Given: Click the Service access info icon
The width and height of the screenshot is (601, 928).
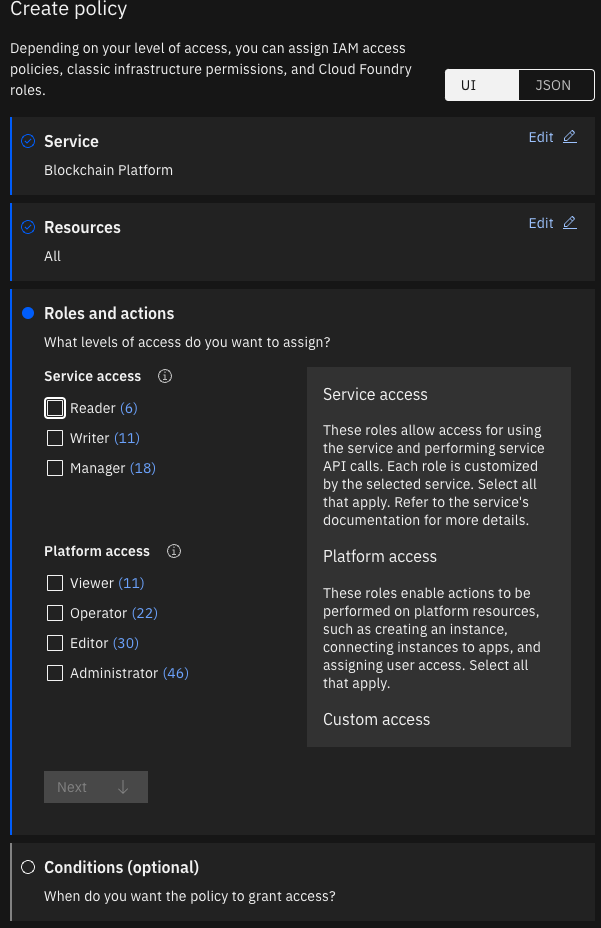Looking at the screenshot, I should point(166,377).
